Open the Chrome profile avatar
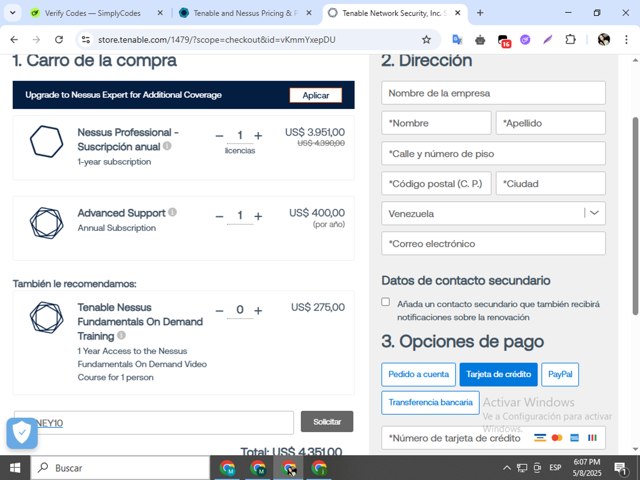Screen dimensions: 640x480 tap(604, 40)
